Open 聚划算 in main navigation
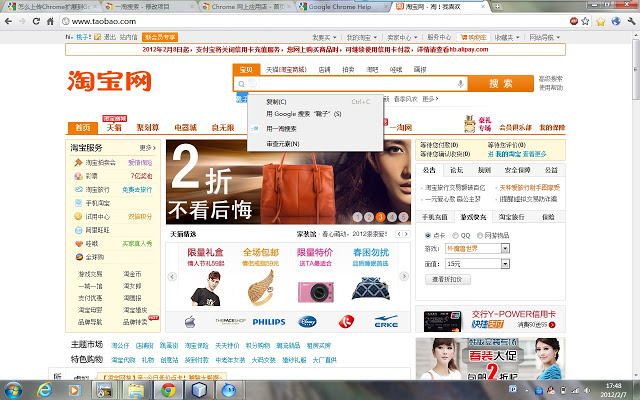The height and width of the screenshot is (400, 640). [147, 128]
